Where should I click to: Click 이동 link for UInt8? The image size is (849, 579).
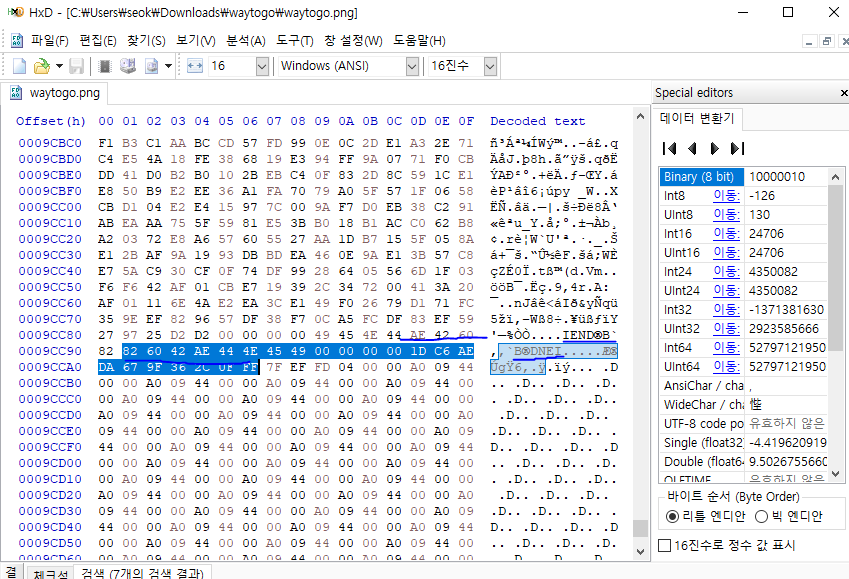point(726,214)
